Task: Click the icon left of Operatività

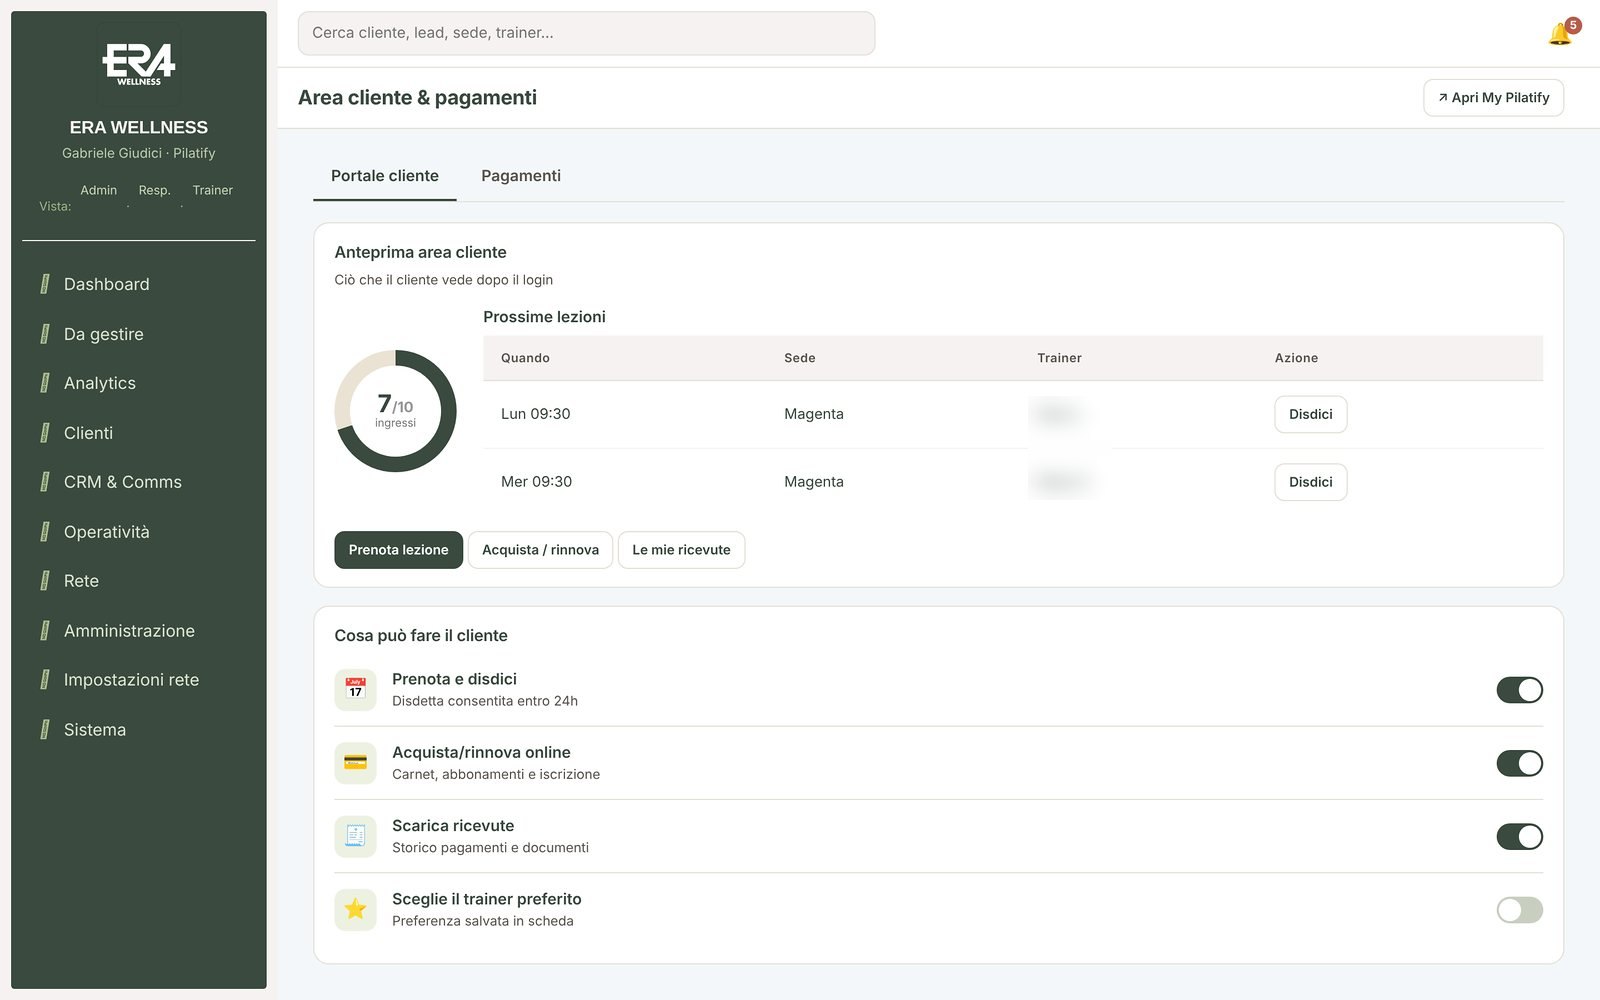Action: (x=45, y=532)
